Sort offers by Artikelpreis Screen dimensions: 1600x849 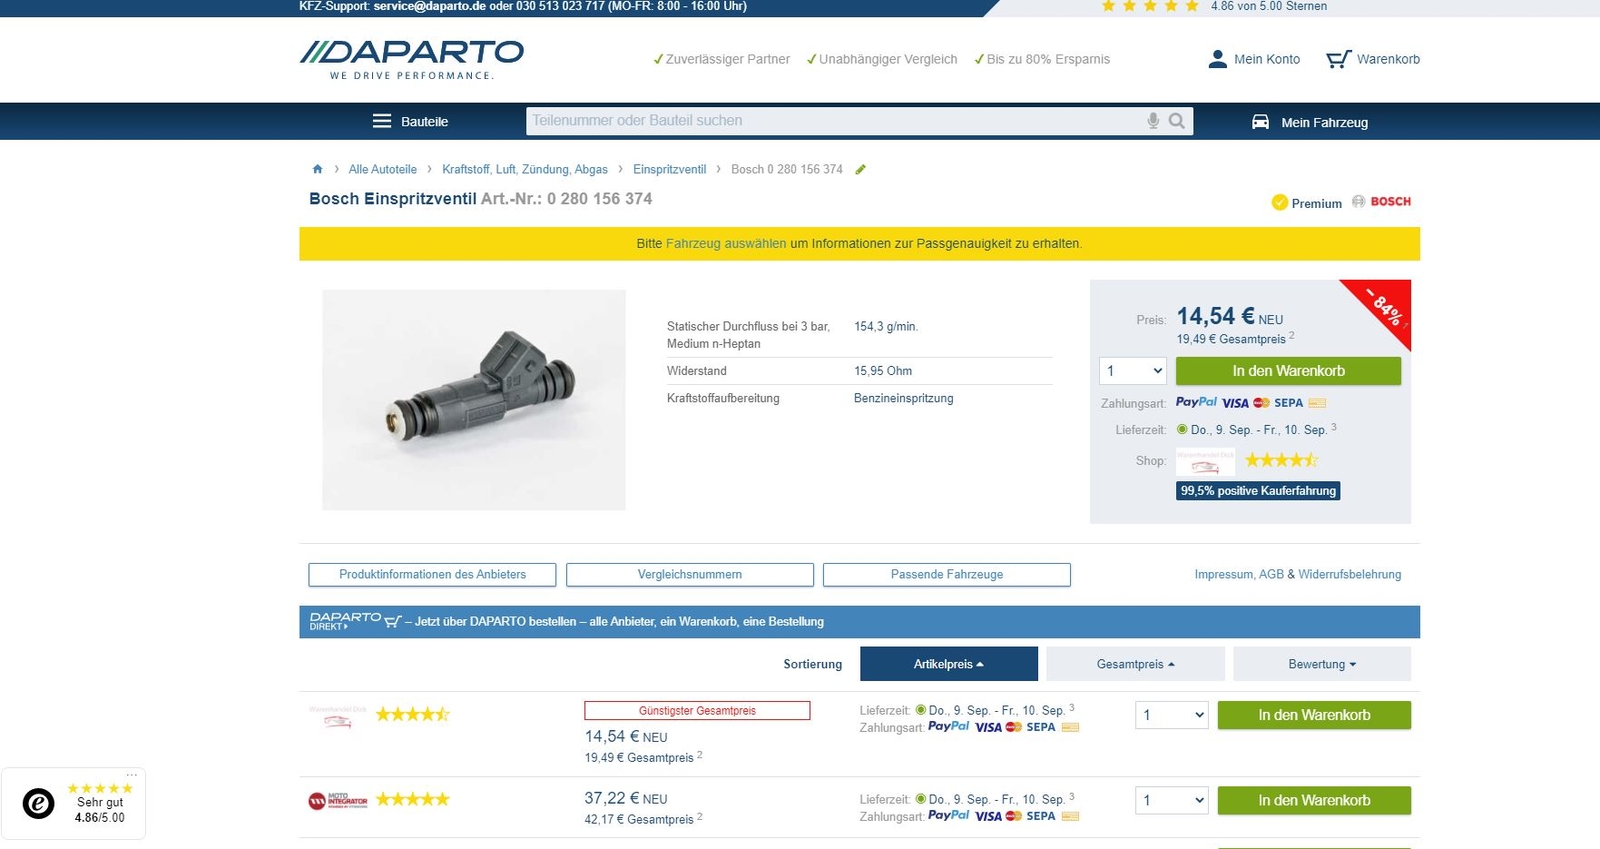point(948,664)
